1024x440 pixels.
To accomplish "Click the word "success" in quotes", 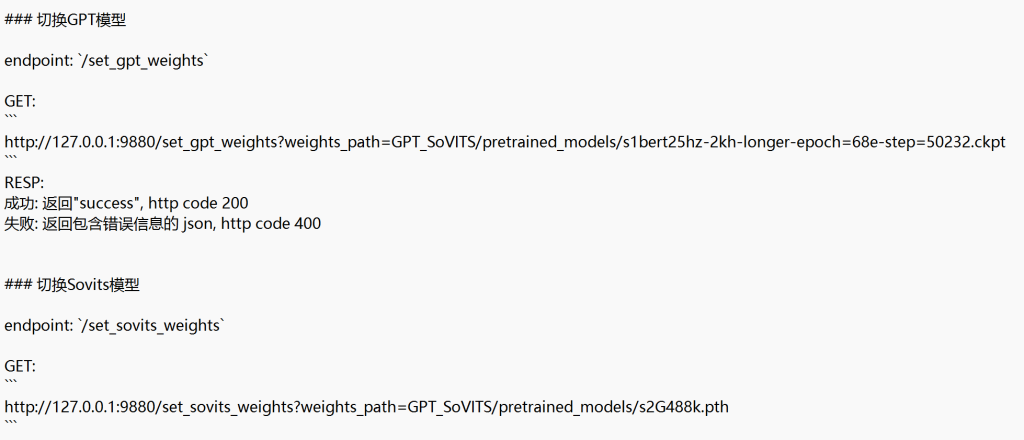I will pyautogui.click(x=106, y=203).
